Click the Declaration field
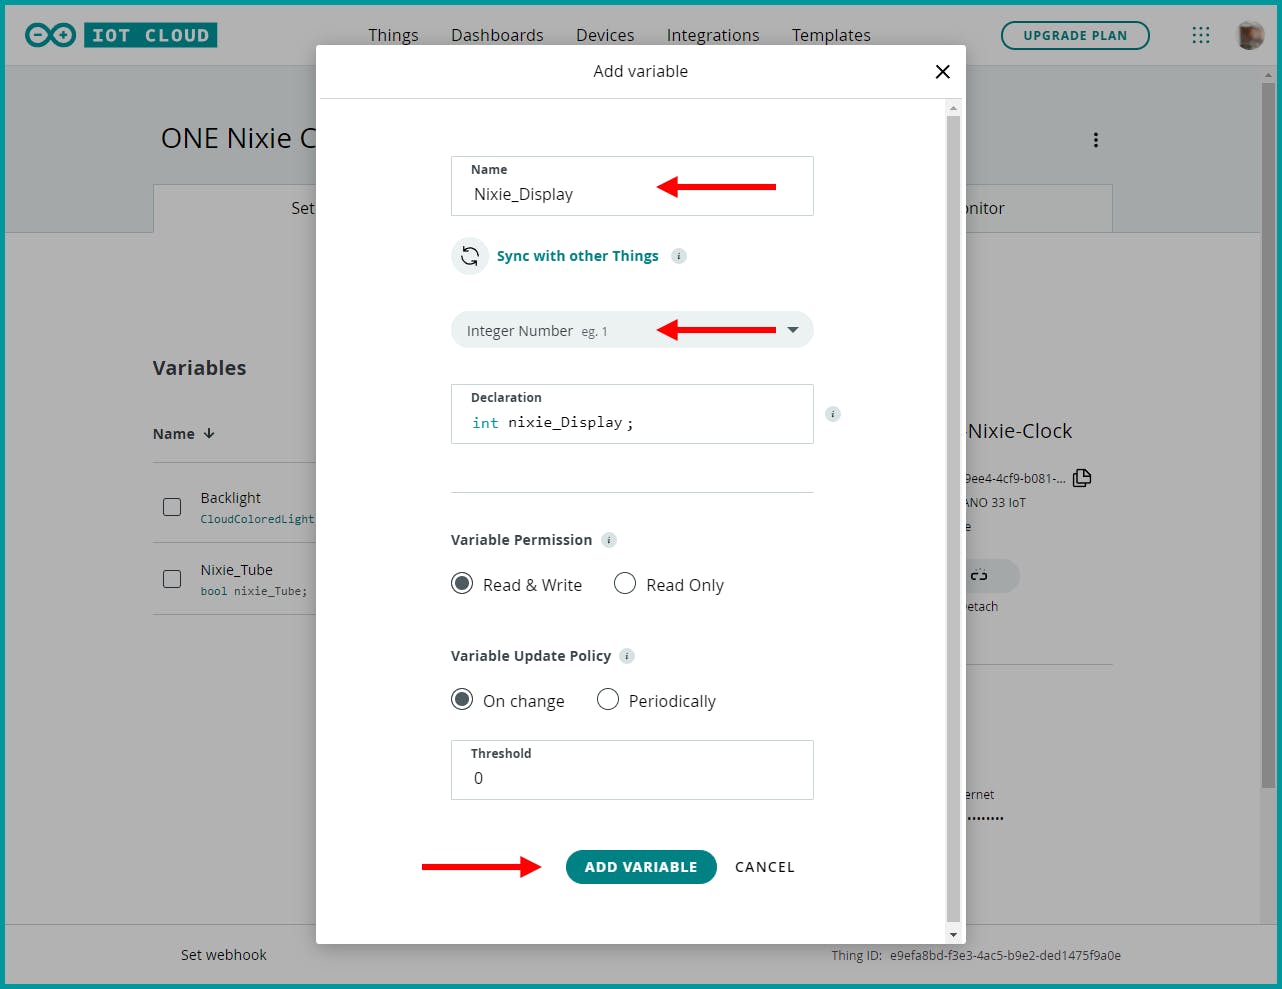 pyautogui.click(x=632, y=414)
